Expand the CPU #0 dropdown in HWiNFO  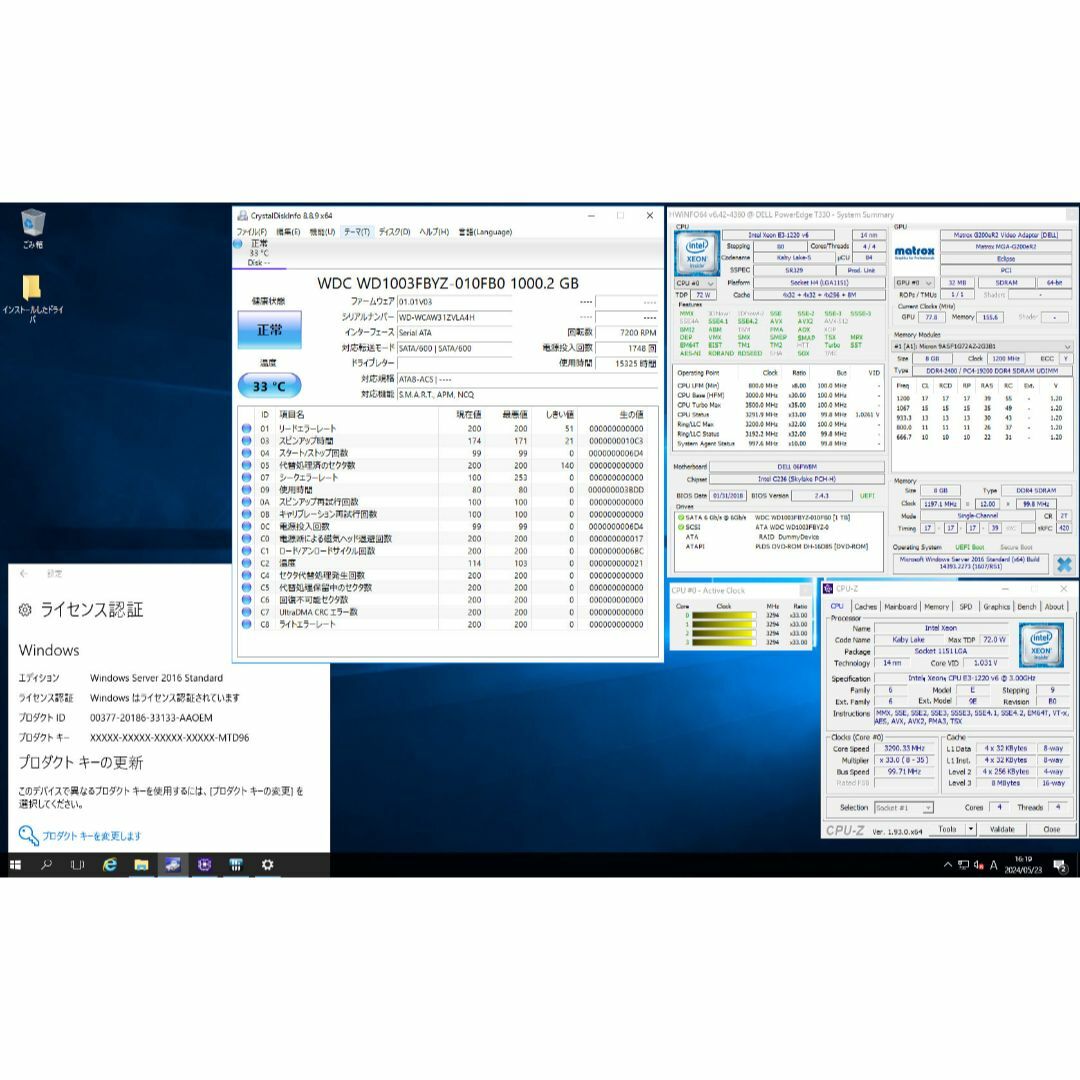pos(694,283)
